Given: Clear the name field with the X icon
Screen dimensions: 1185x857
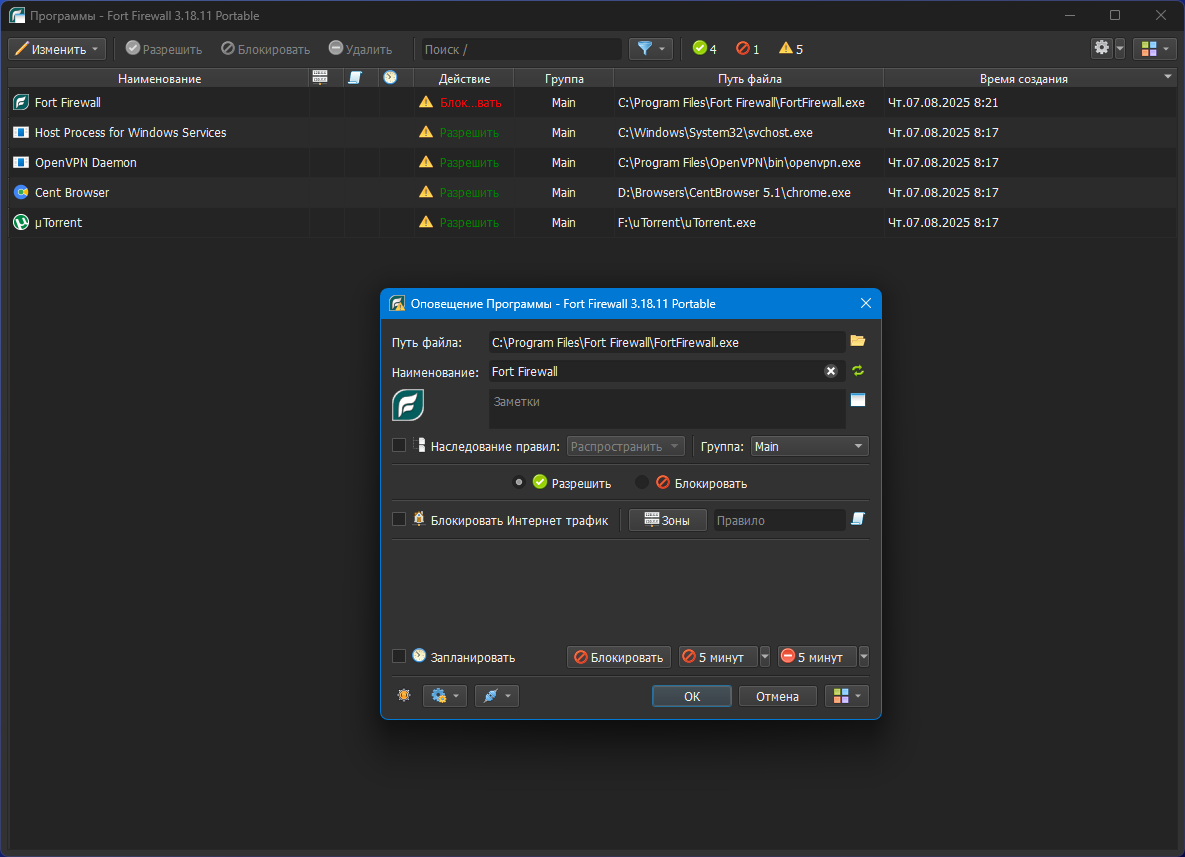Looking at the screenshot, I should [x=831, y=371].
